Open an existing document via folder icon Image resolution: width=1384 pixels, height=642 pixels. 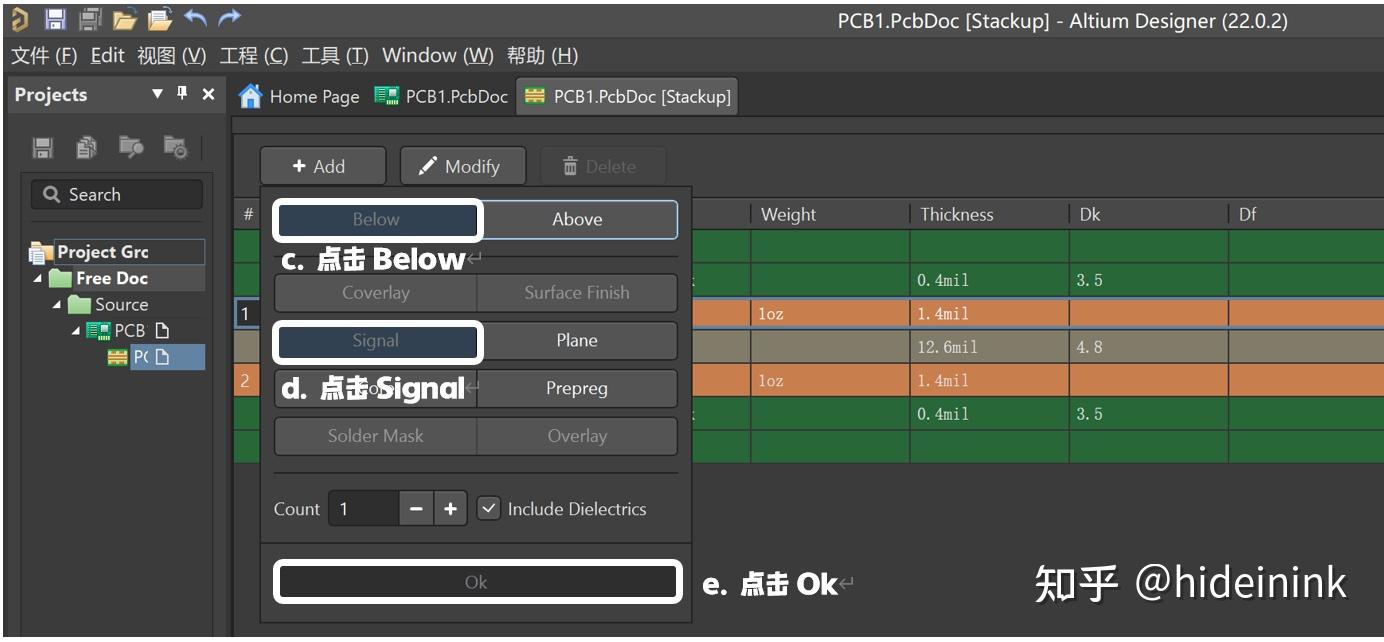(x=123, y=17)
